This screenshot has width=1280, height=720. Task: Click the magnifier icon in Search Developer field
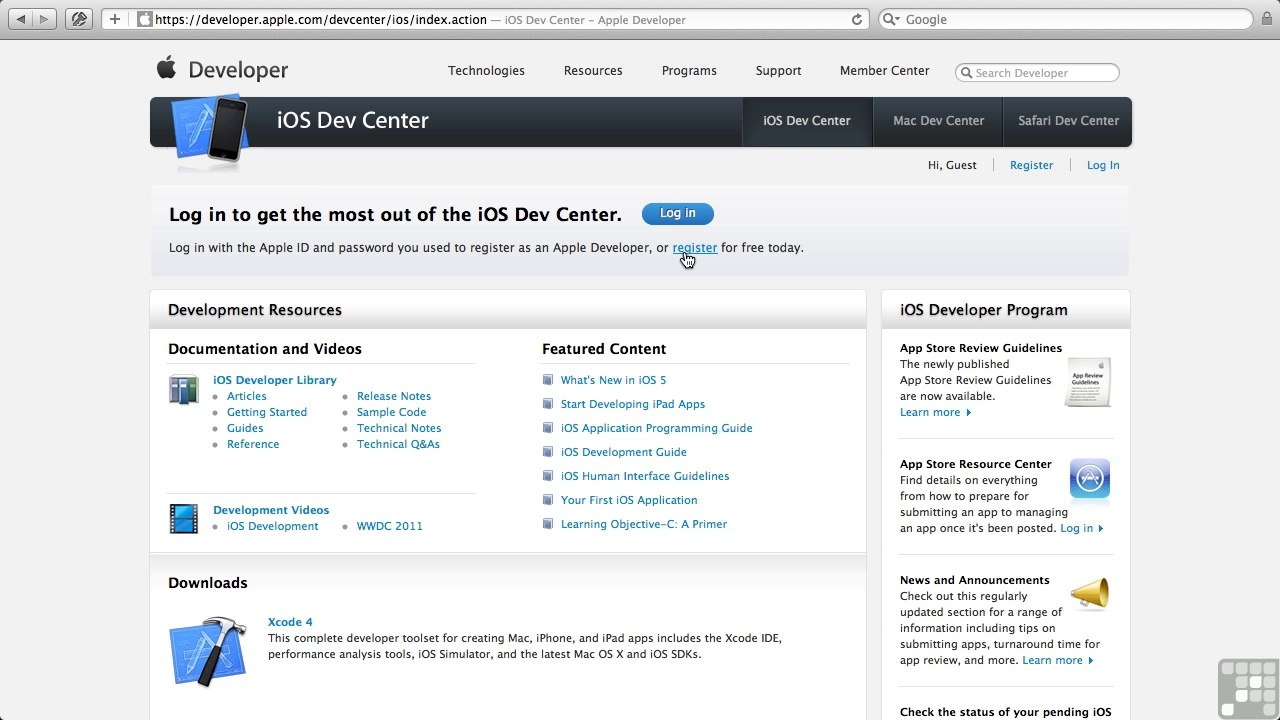click(x=966, y=73)
